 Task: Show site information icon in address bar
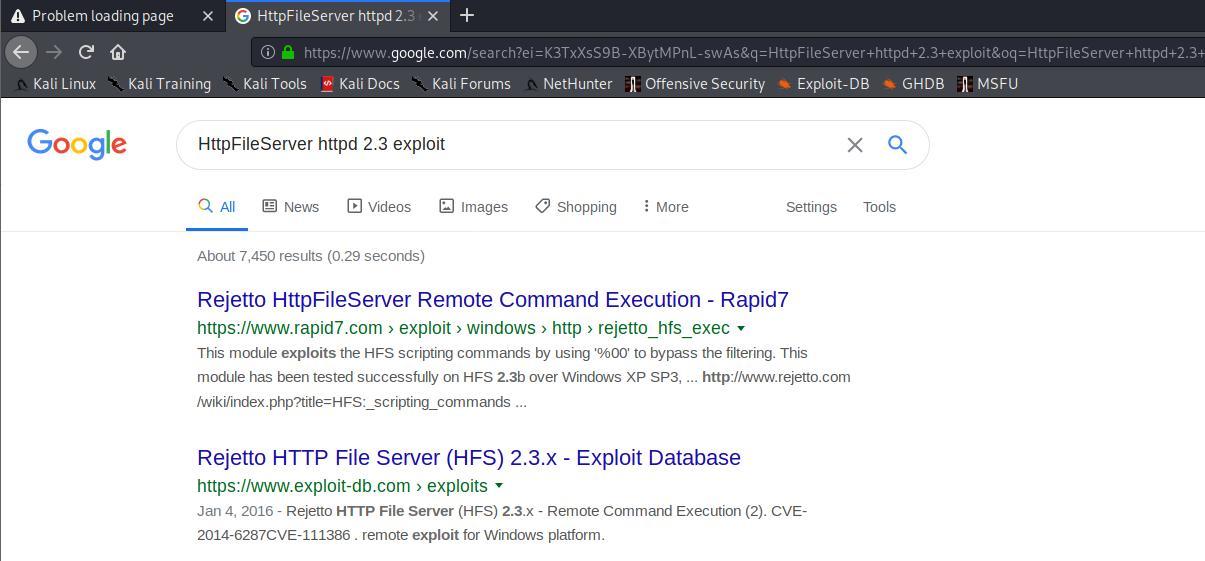[x=268, y=52]
